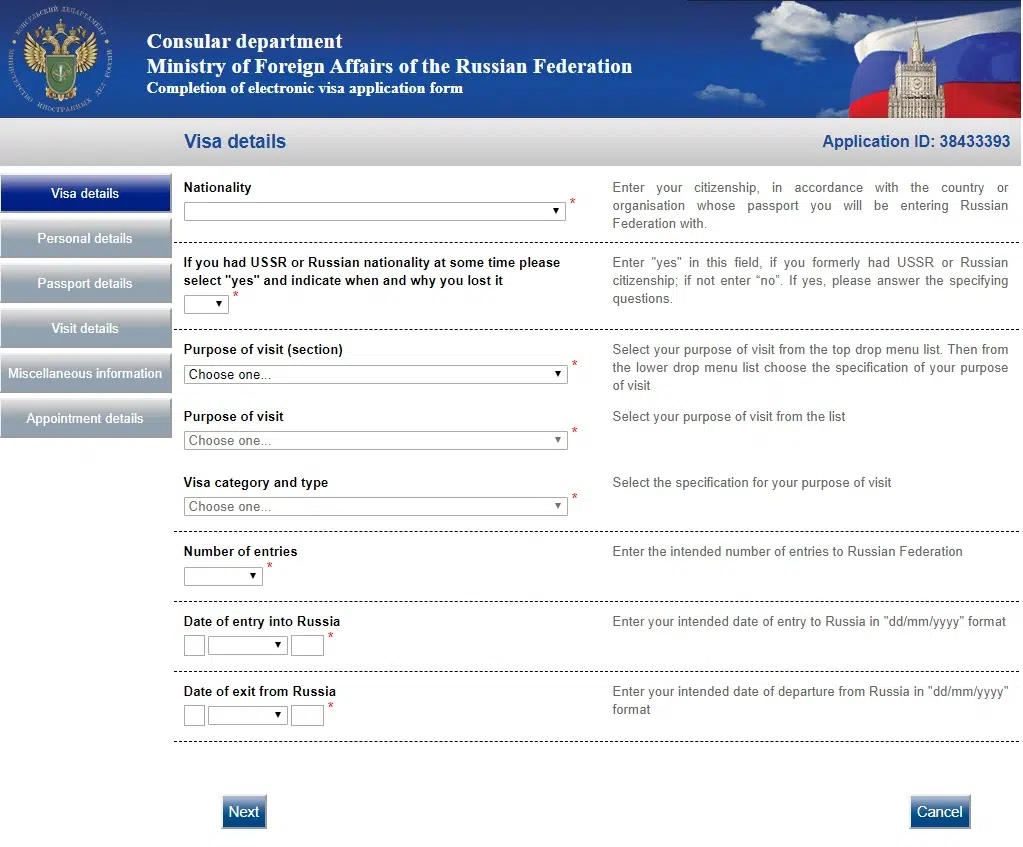Click the Application ID: 38433393 text
The height and width of the screenshot is (847, 1023).
916,142
